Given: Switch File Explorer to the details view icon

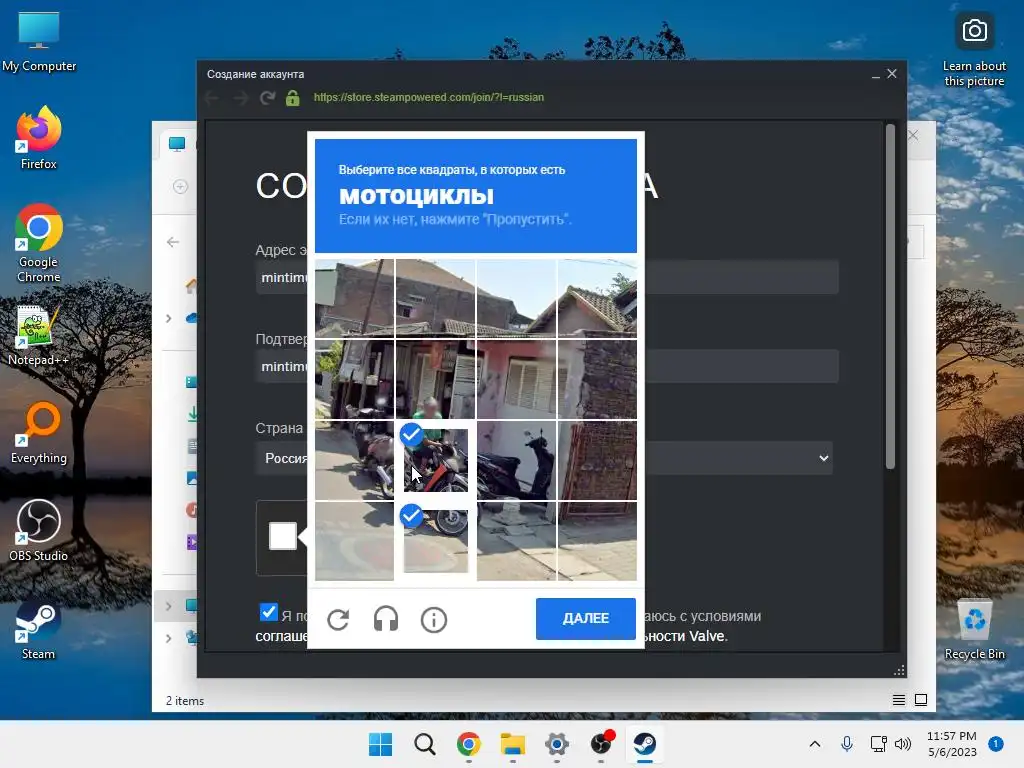Looking at the screenshot, I should pyautogui.click(x=899, y=700).
